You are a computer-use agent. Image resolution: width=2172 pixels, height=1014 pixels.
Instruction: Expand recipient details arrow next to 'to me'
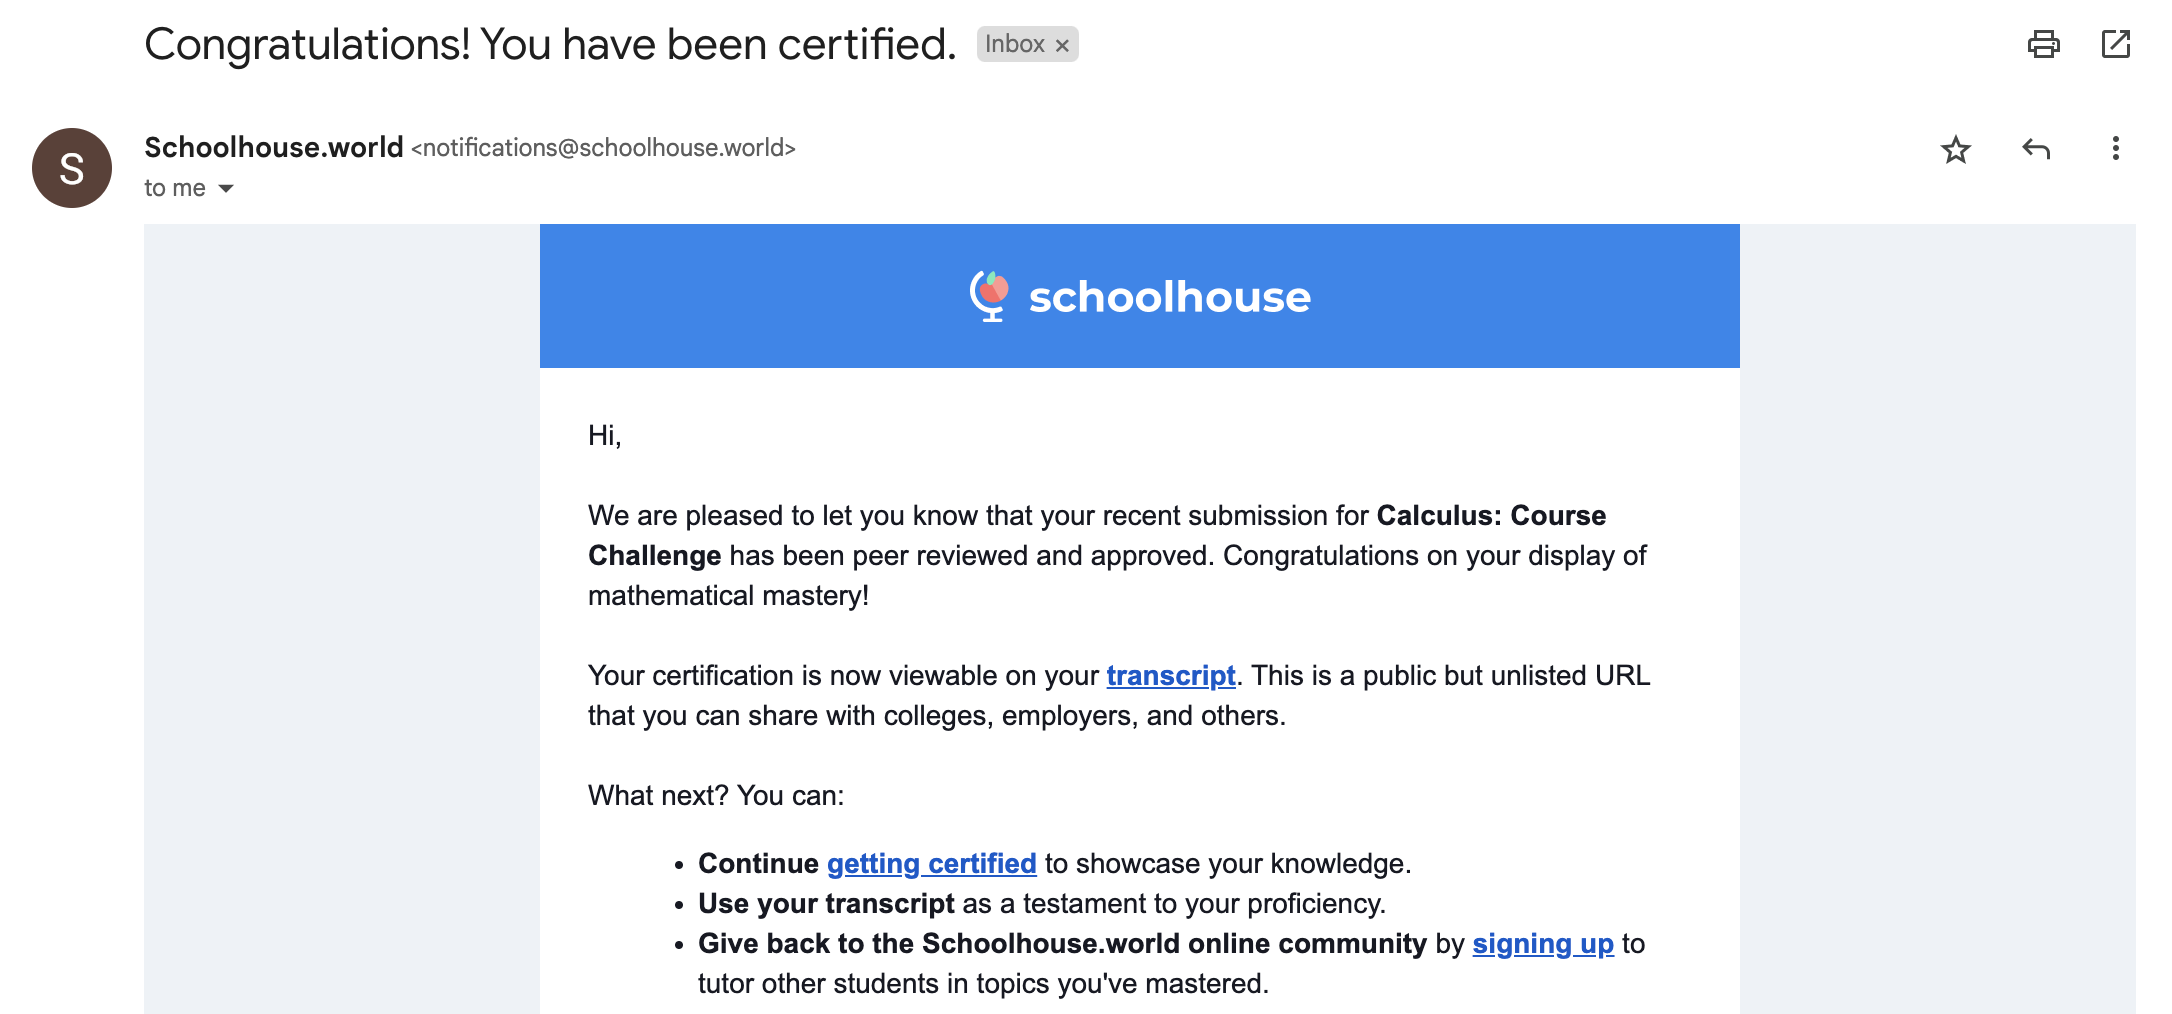(x=226, y=188)
